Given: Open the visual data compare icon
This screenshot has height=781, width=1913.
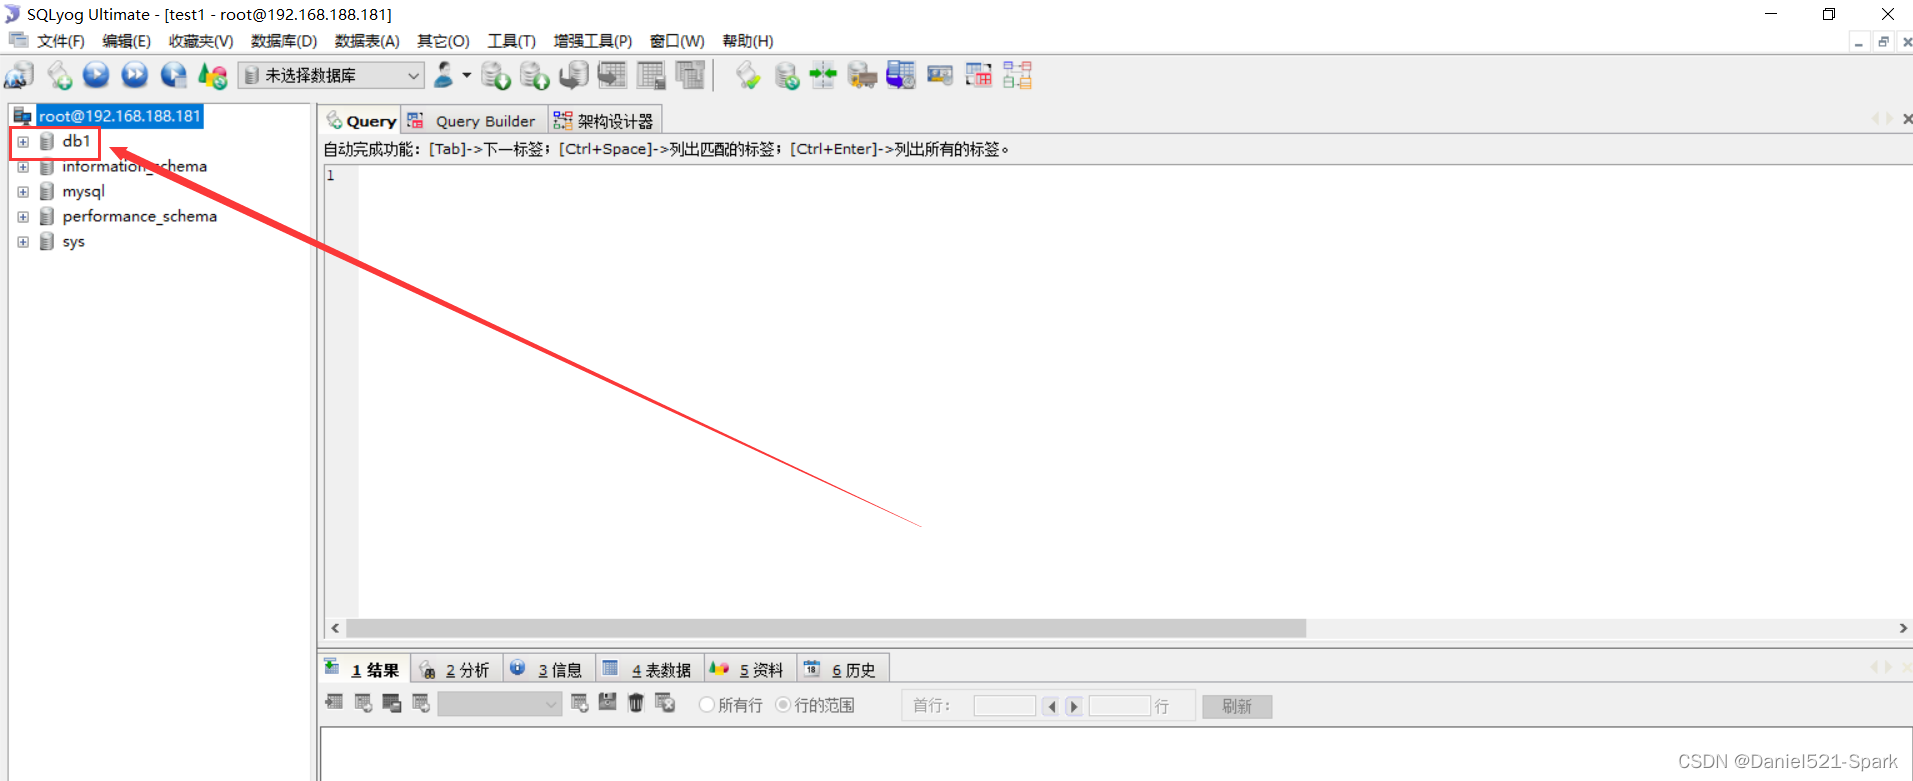Looking at the screenshot, I should pyautogui.click(x=979, y=75).
